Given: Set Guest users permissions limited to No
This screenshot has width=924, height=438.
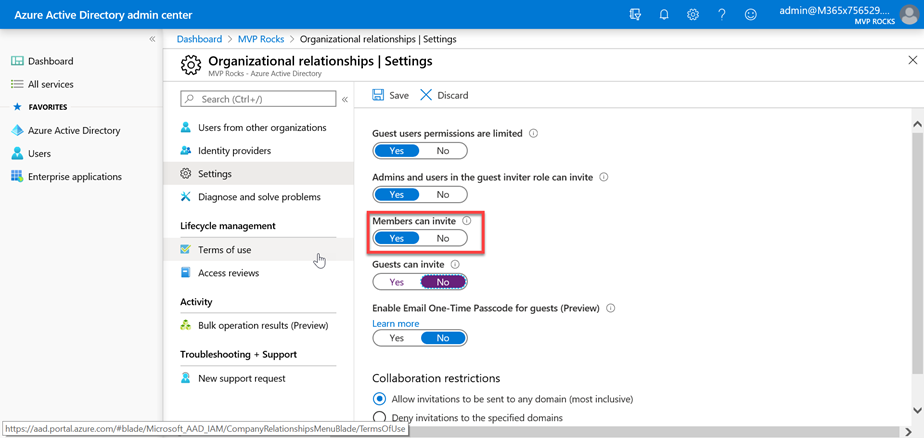Looking at the screenshot, I should coord(443,150).
